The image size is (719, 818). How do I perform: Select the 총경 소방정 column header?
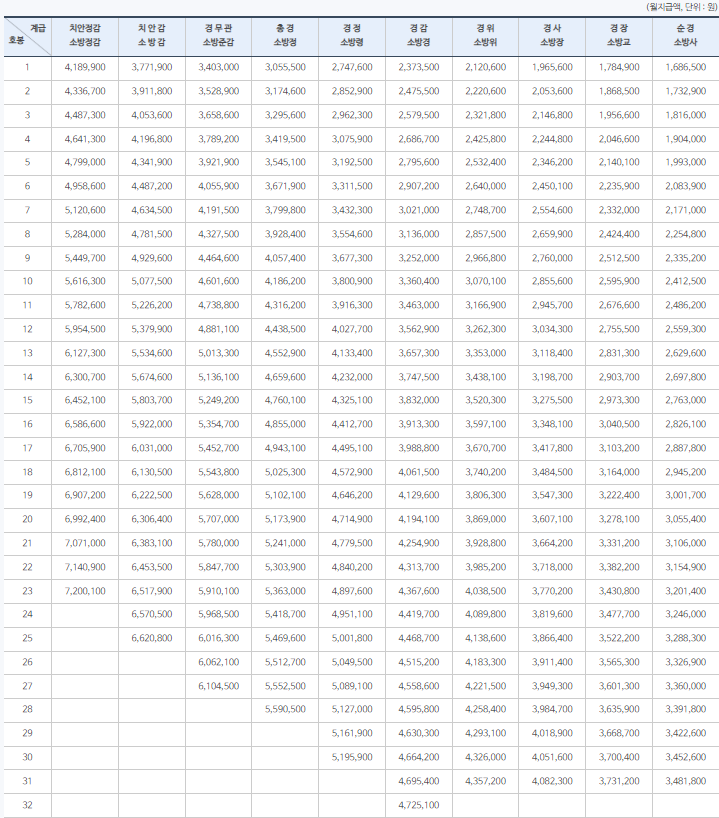pos(285,35)
